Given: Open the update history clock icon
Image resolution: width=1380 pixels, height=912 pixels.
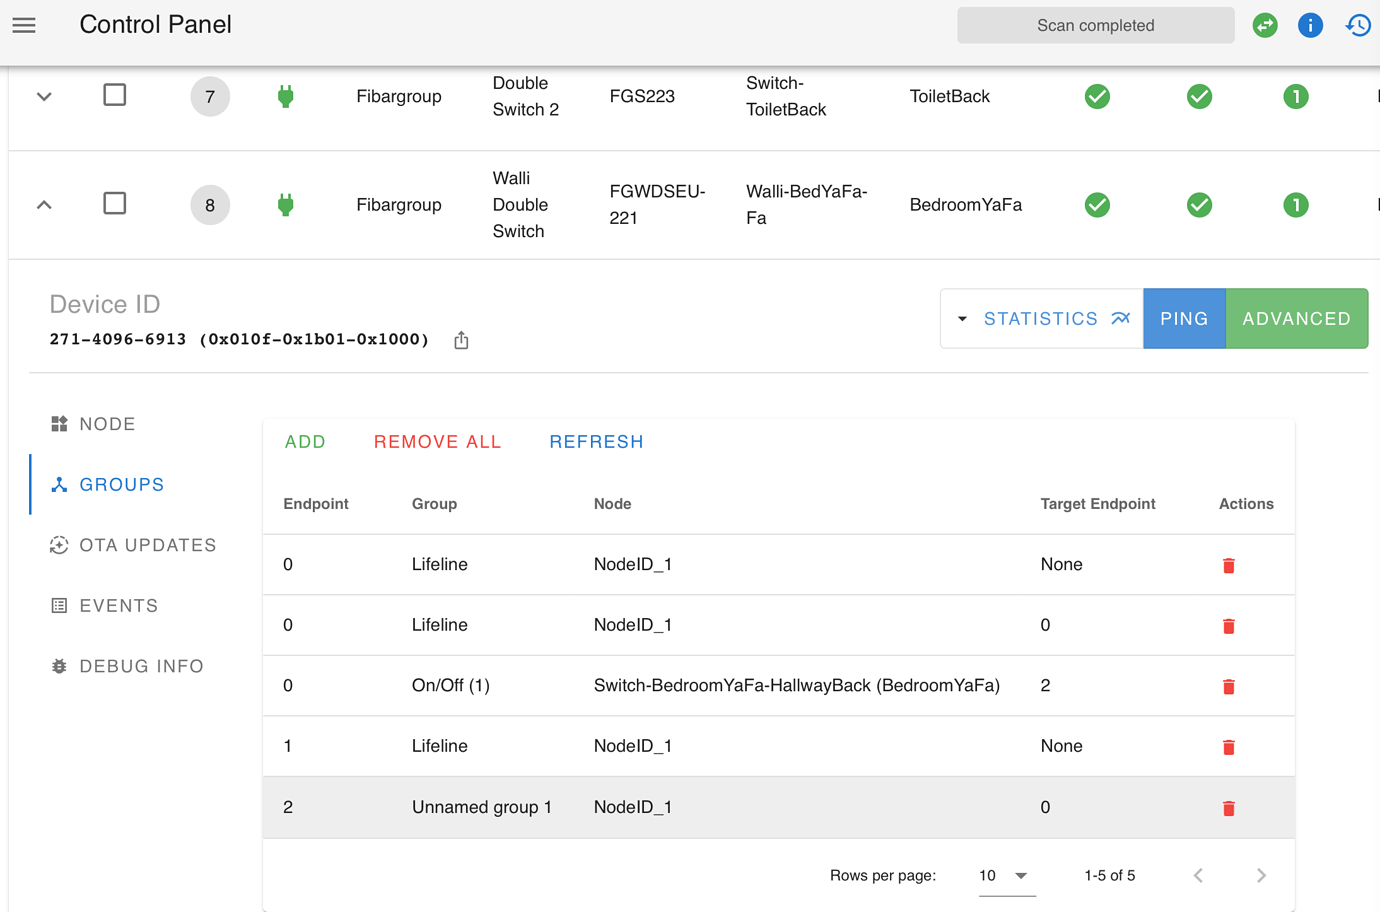Looking at the screenshot, I should (x=1357, y=25).
